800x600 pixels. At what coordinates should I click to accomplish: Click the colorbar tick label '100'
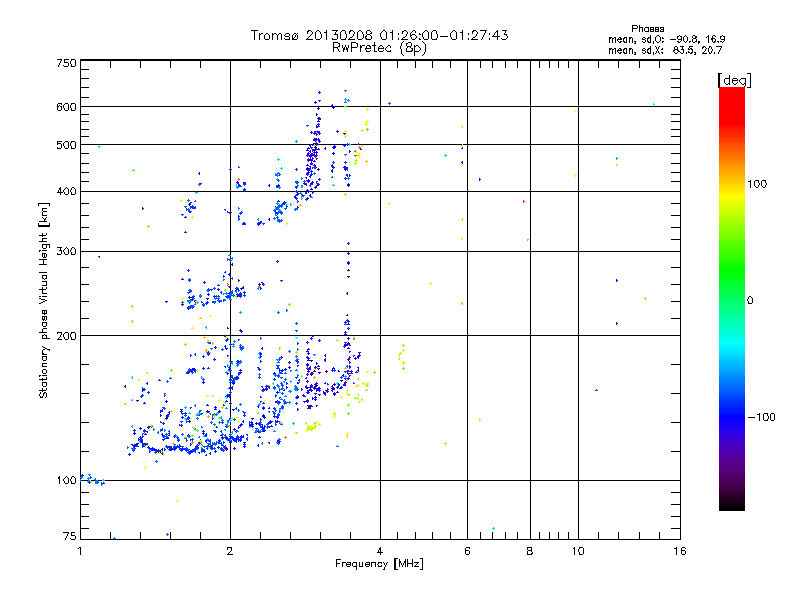click(757, 184)
